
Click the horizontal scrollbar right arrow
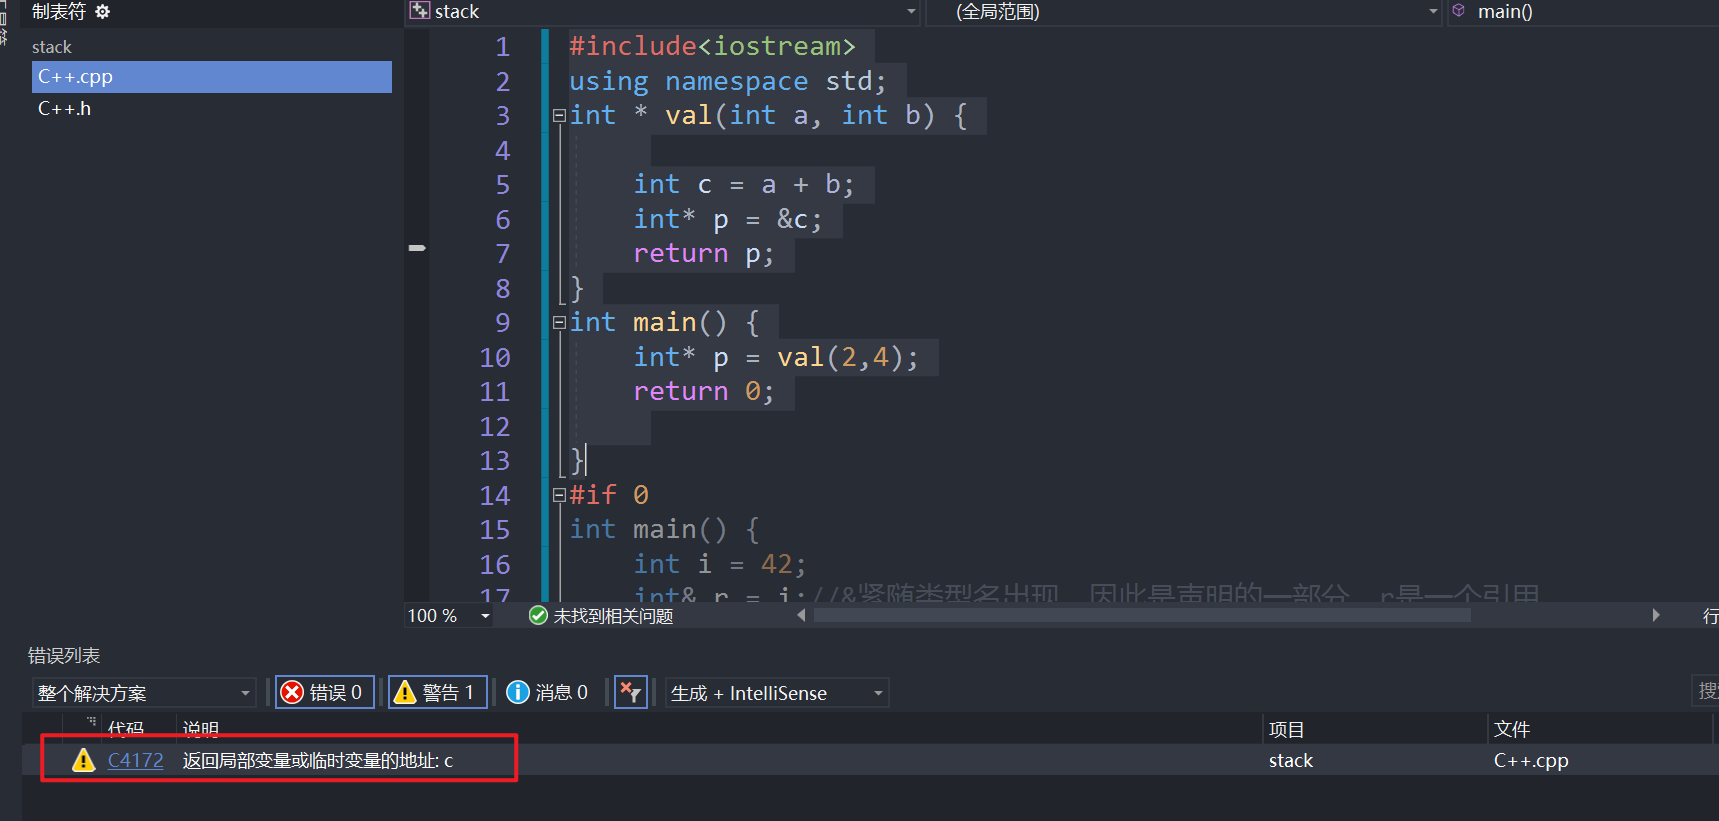pyautogui.click(x=1656, y=616)
